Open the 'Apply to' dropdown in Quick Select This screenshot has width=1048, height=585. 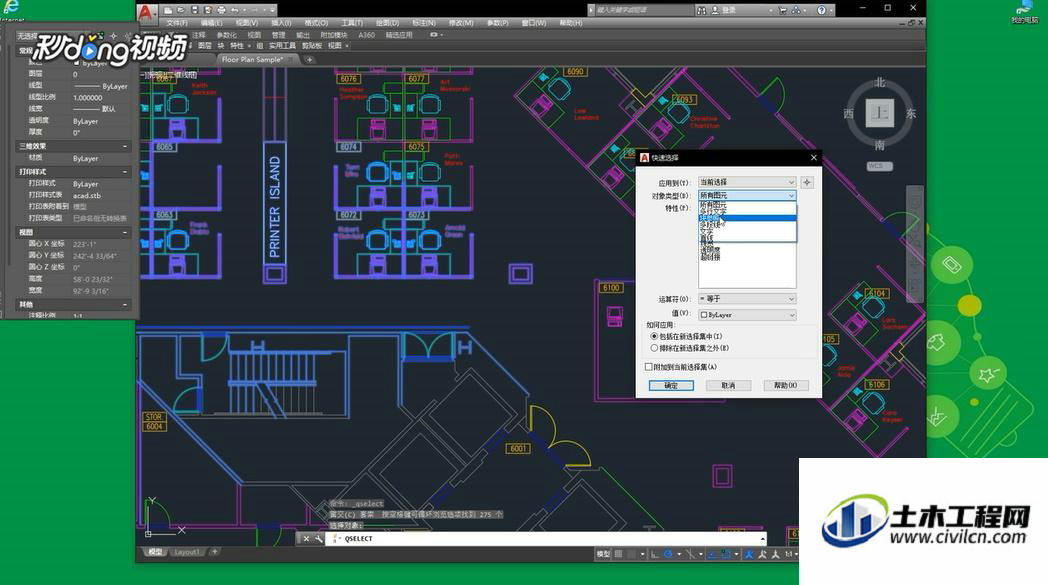(747, 182)
